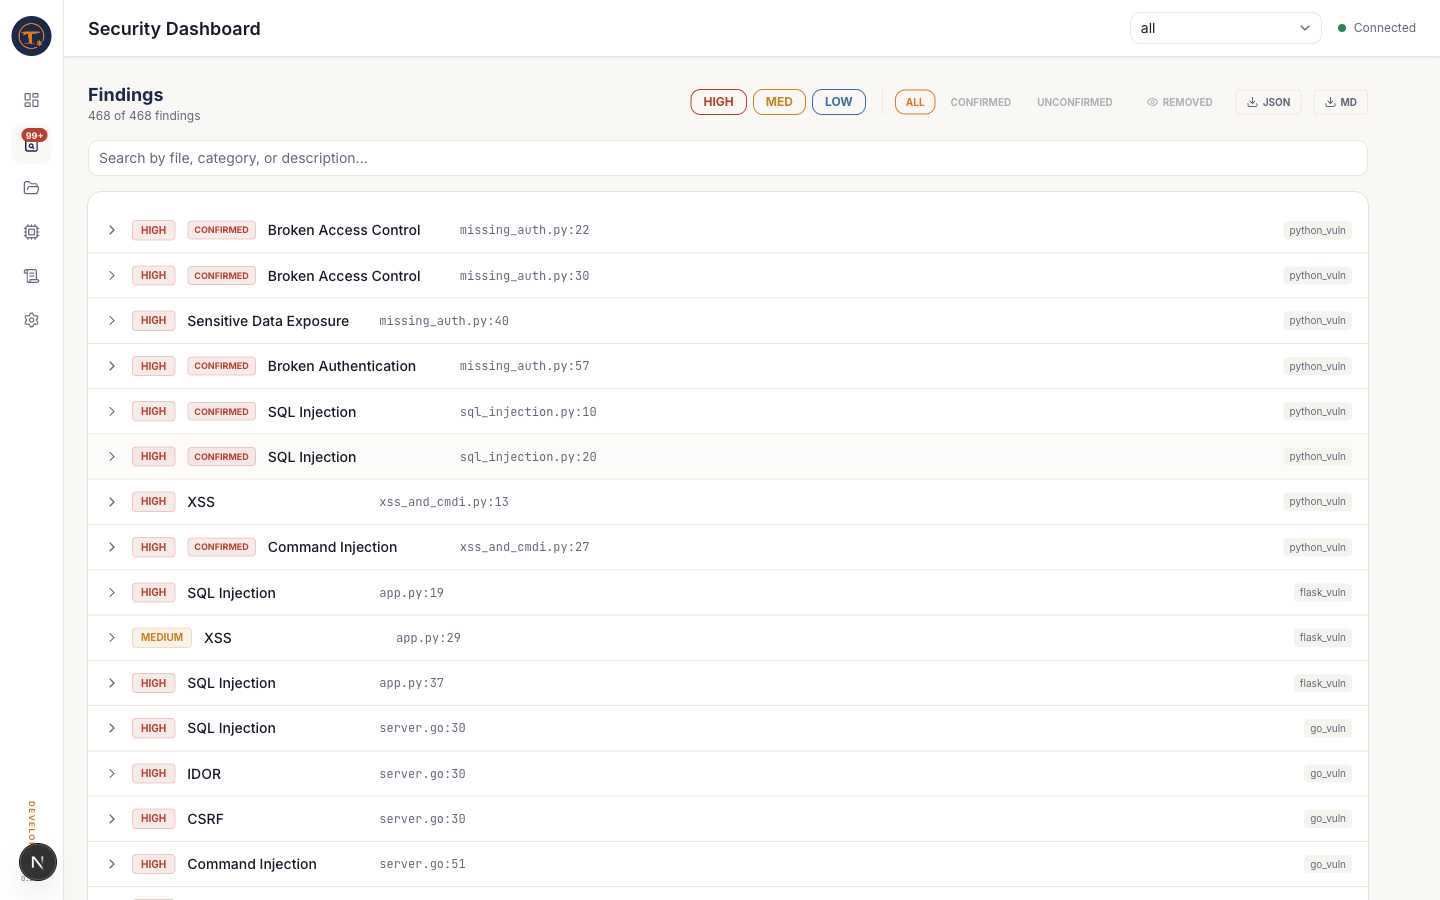Export findings as JSON

1268,102
